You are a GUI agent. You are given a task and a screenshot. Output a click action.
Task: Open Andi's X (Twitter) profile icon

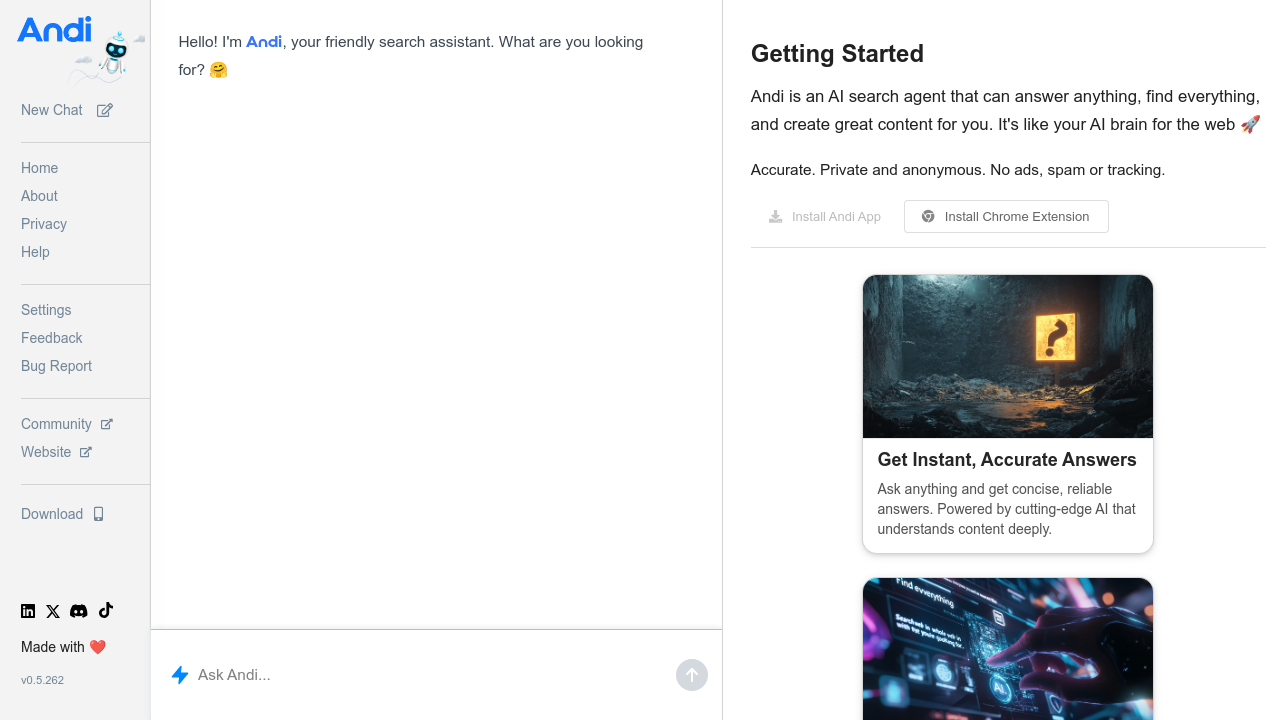pos(53,611)
